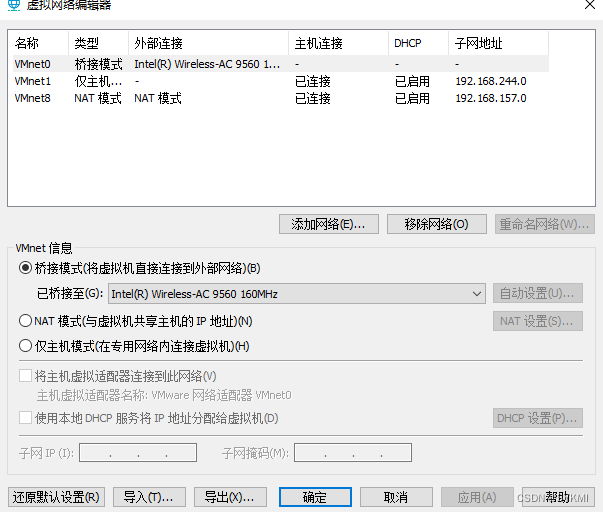Select the VMnet0 row
Viewport: 603px width, 512px height.
281,64
